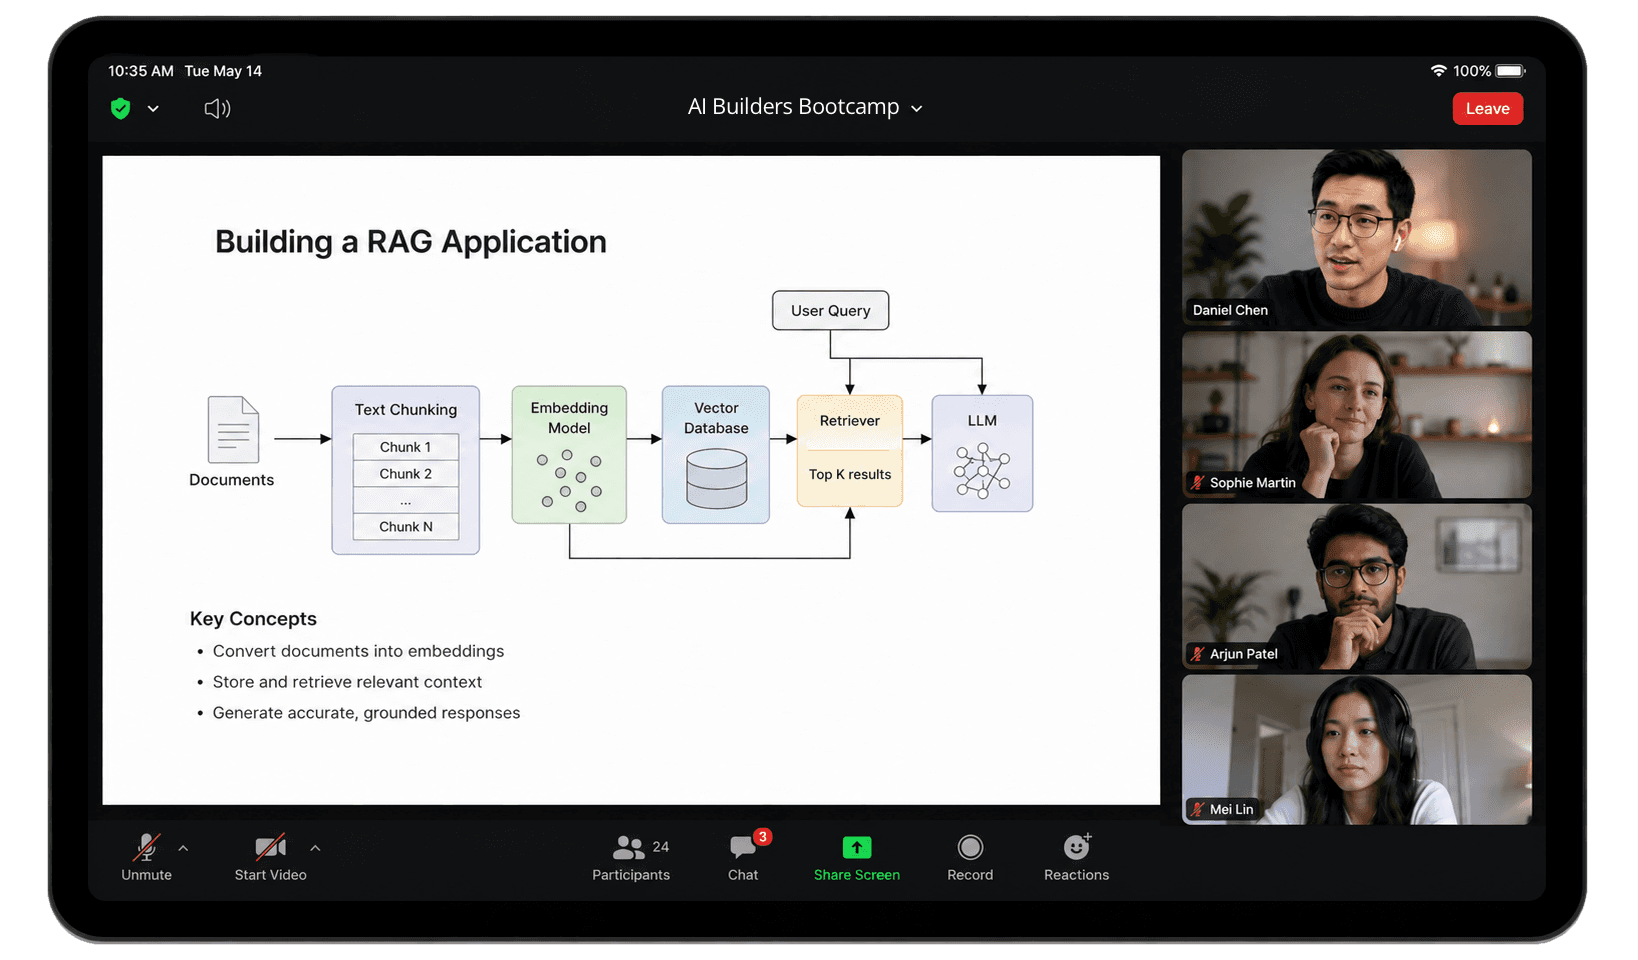Select Arjun Patel's video tile

(1356, 587)
